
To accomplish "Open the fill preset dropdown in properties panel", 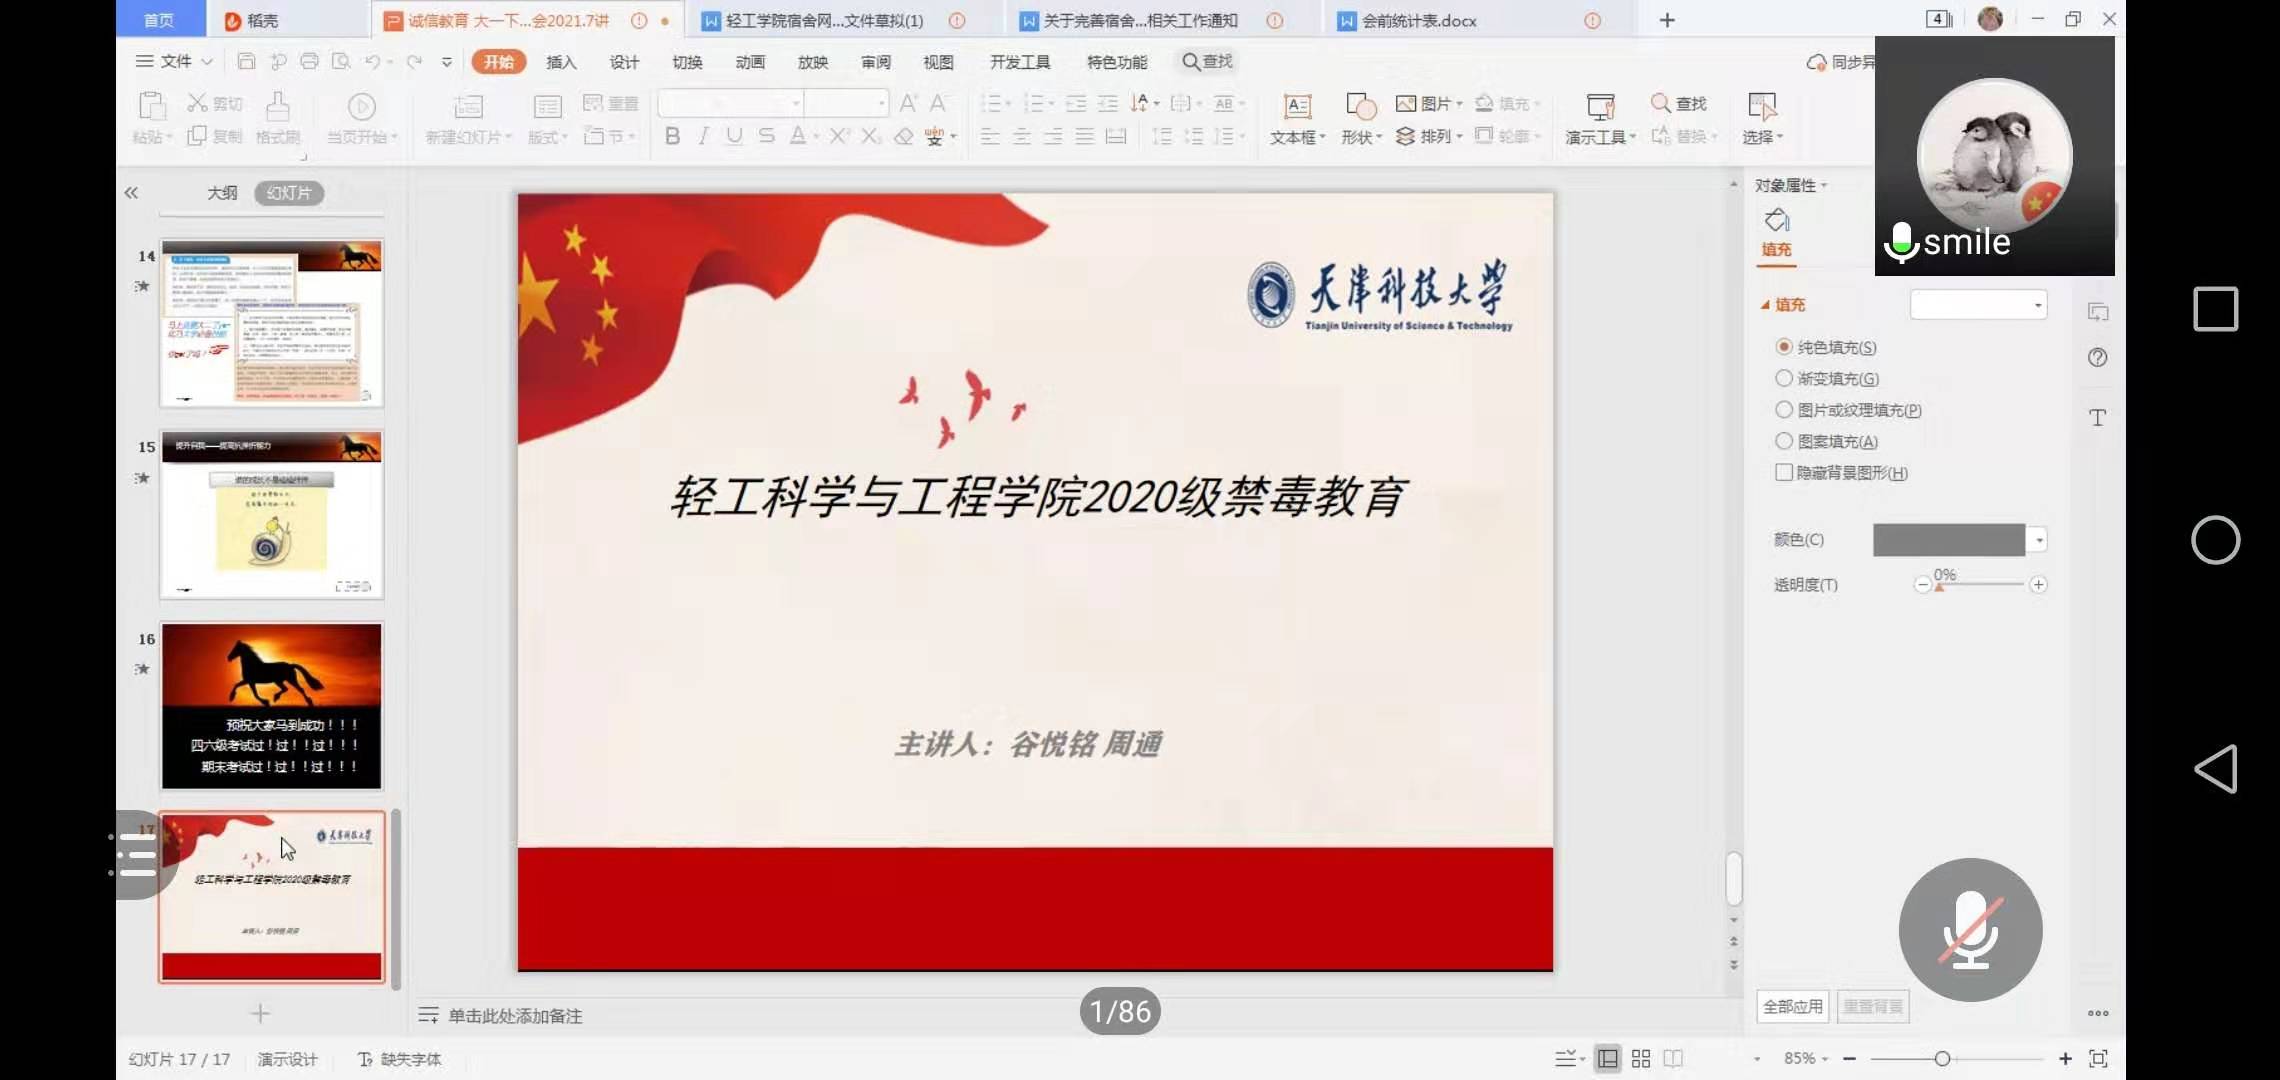I will click(x=1978, y=305).
